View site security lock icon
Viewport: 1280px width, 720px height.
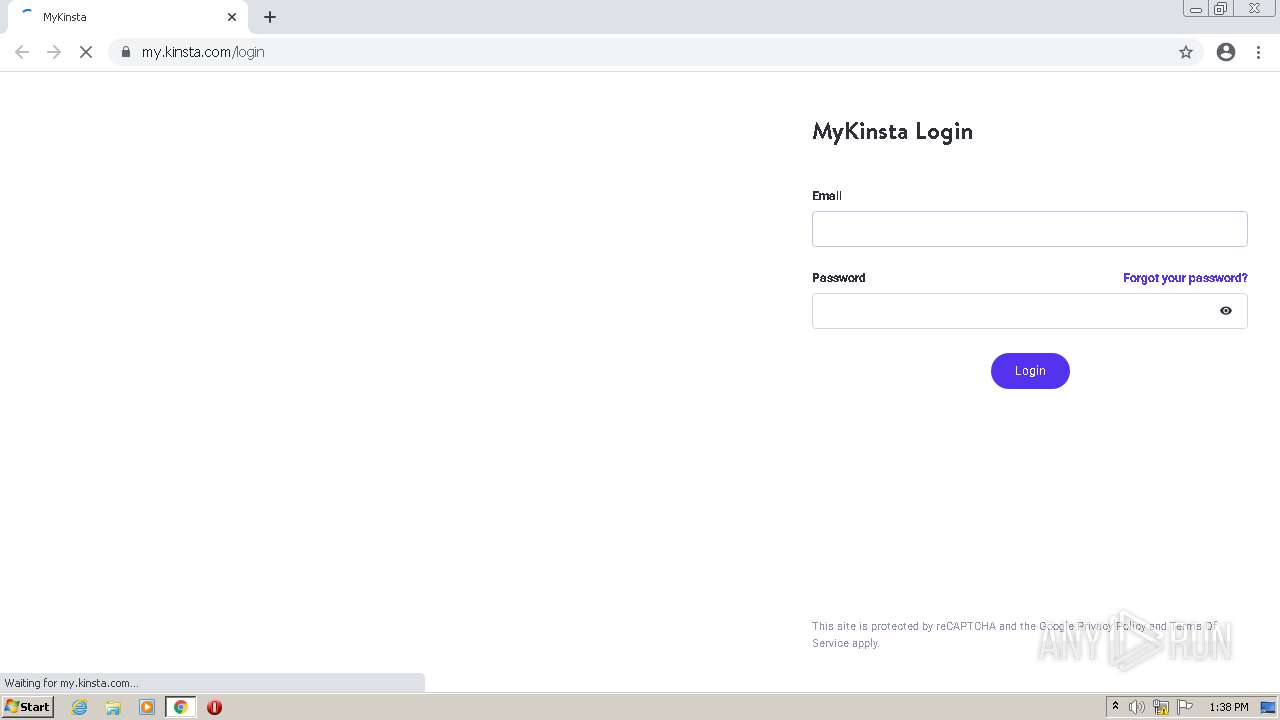point(126,52)
